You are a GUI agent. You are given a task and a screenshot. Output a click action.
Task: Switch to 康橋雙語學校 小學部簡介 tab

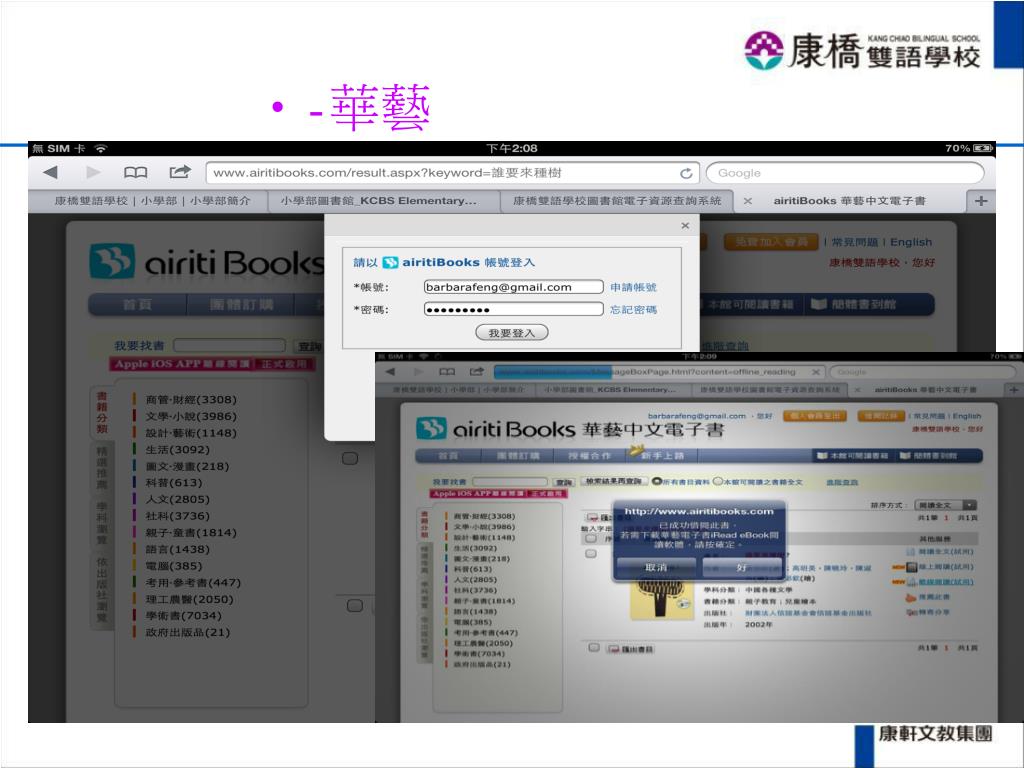pos(152,201)
